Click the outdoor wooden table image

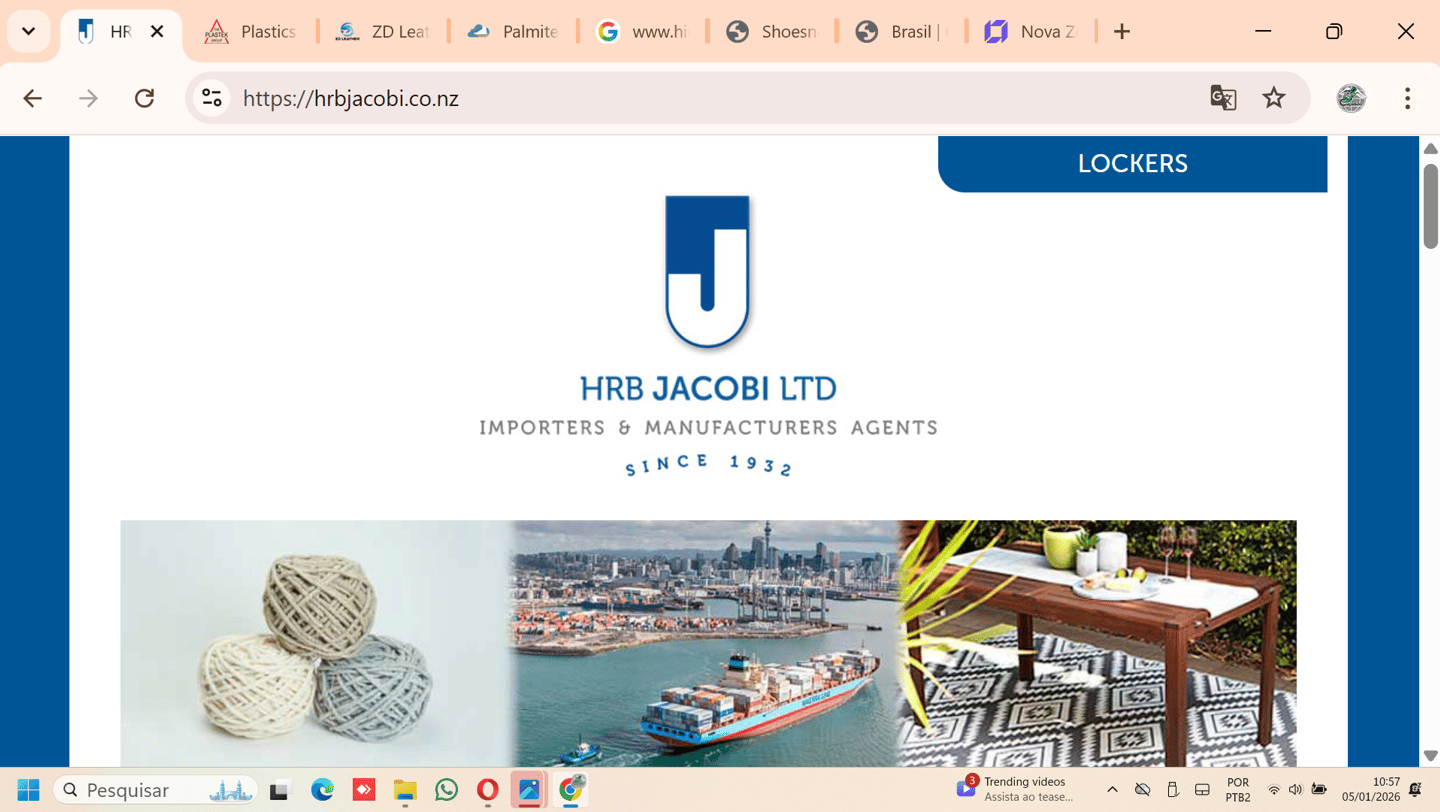coord(1098,643)
